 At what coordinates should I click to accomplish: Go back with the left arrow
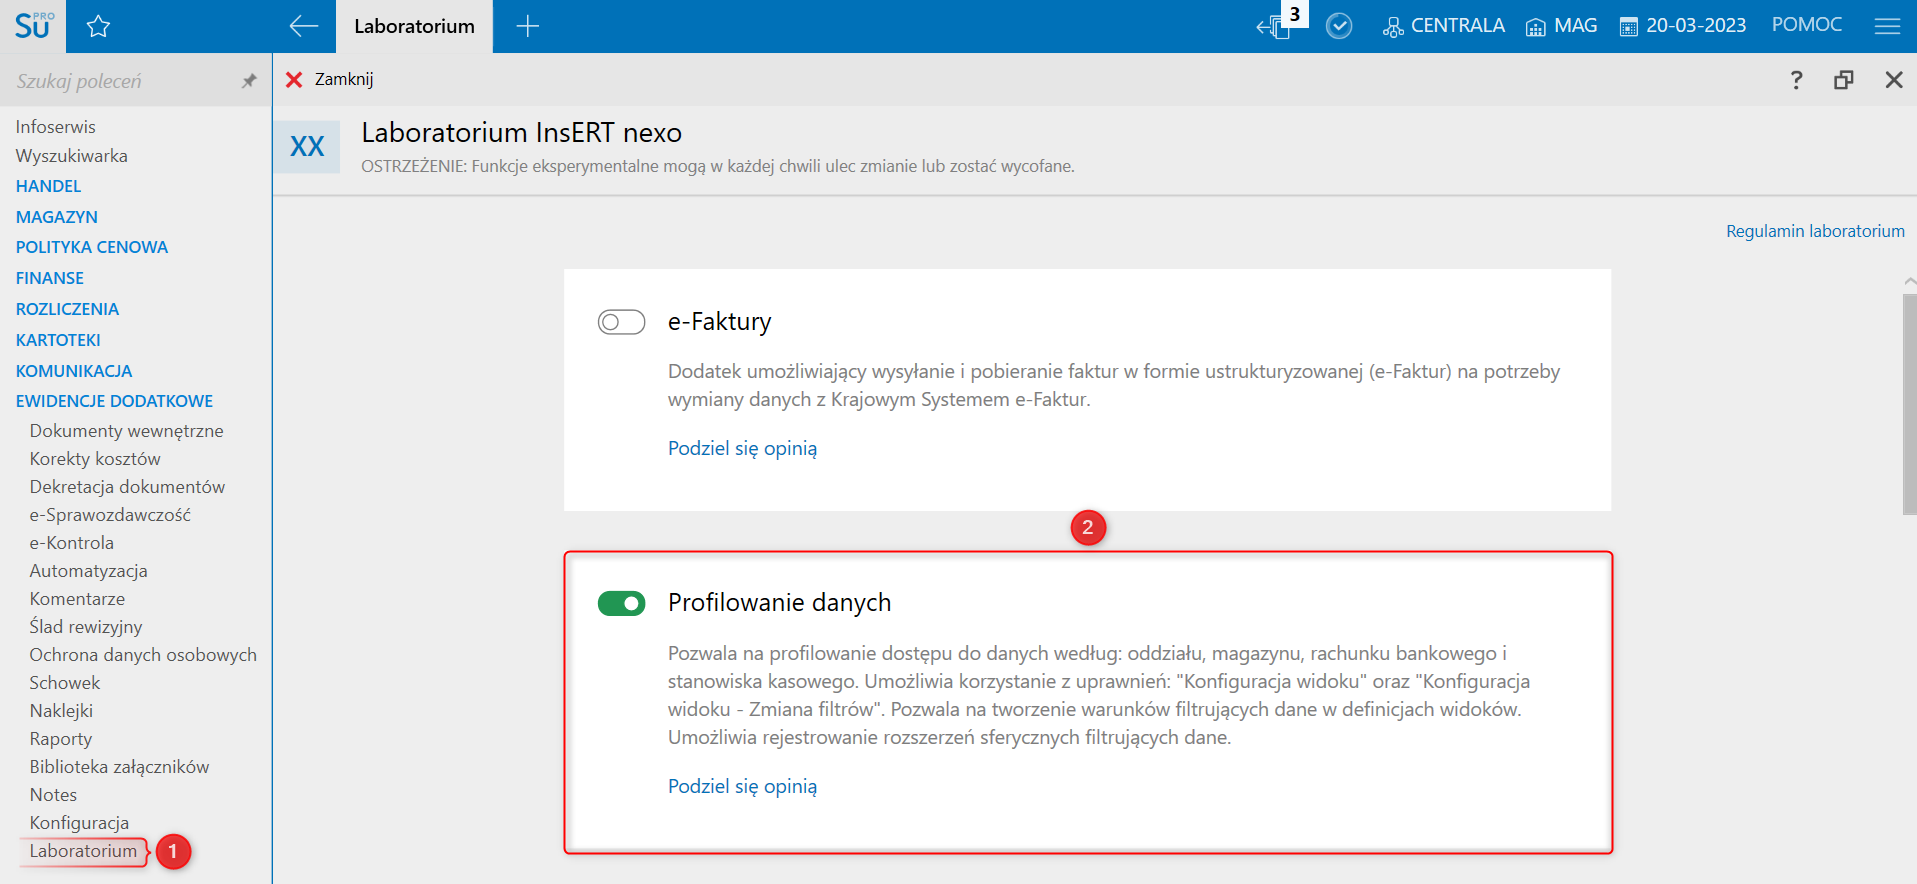point(304,27)
